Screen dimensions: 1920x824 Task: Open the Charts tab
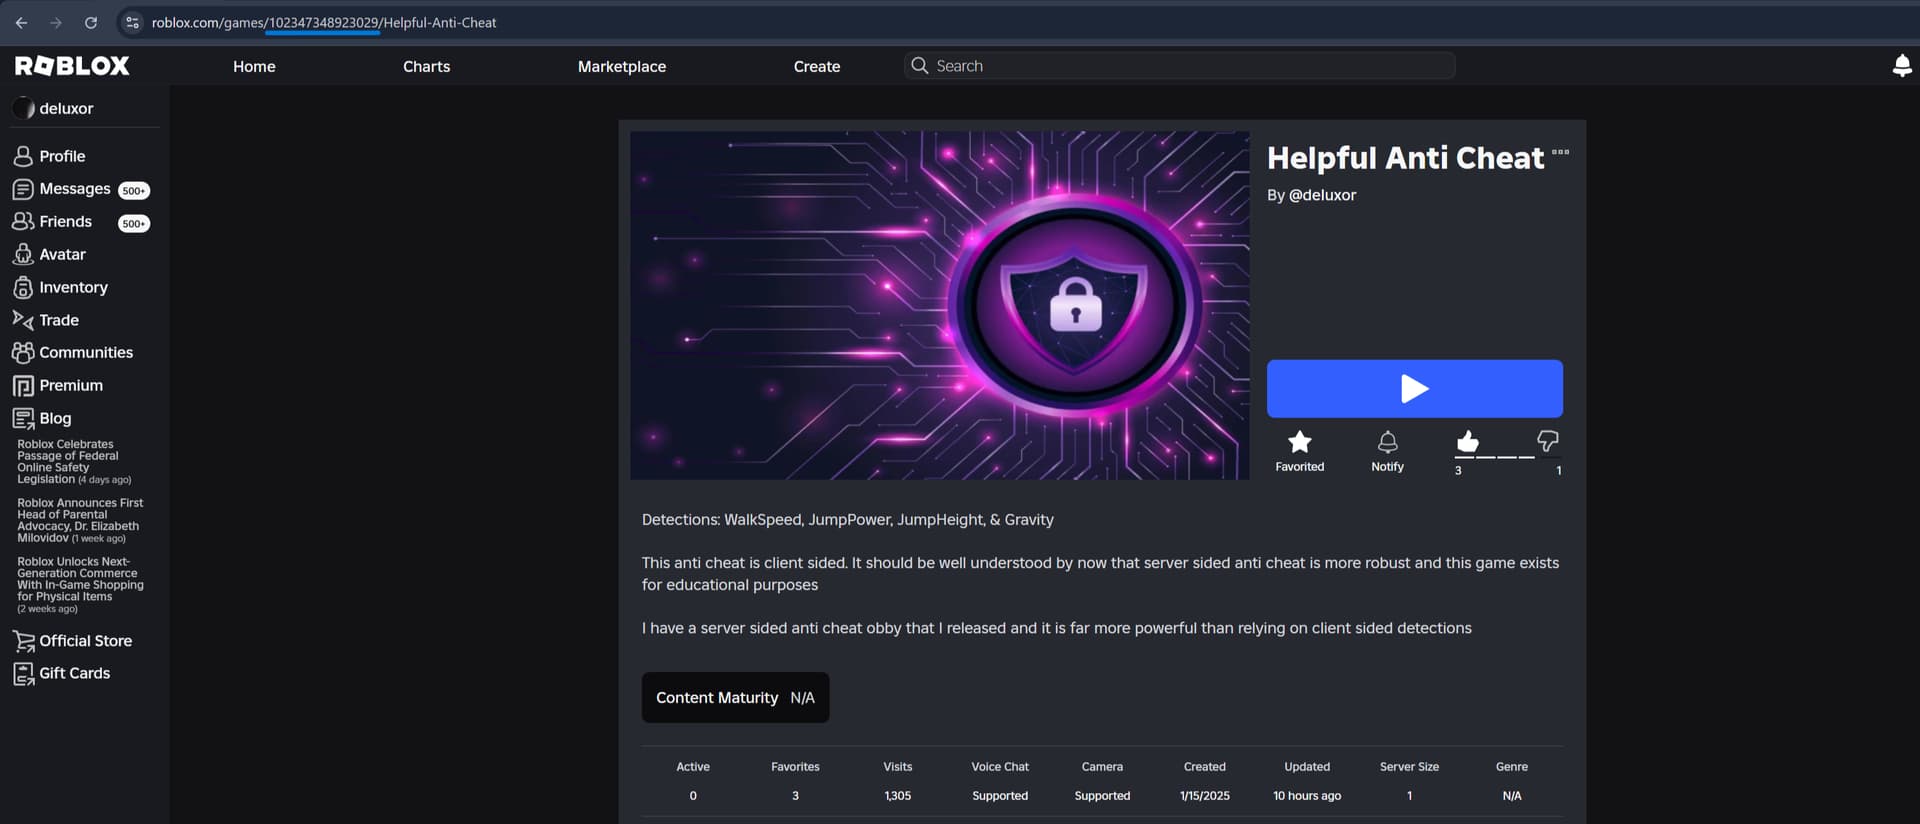[426, 66]
